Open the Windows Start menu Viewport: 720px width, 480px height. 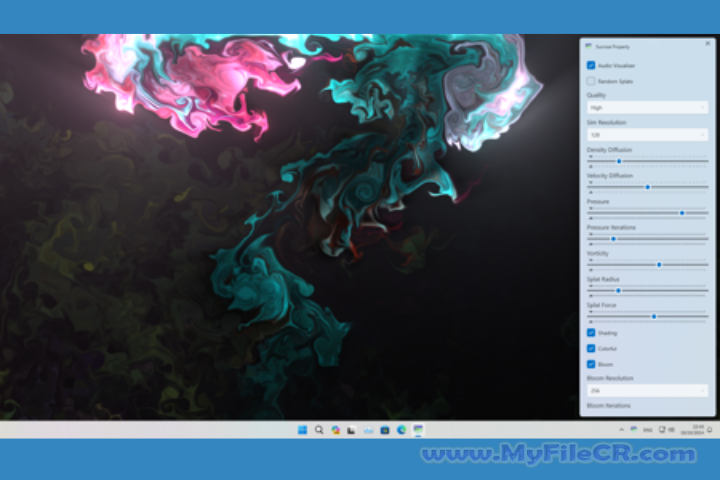coord(302,430)
